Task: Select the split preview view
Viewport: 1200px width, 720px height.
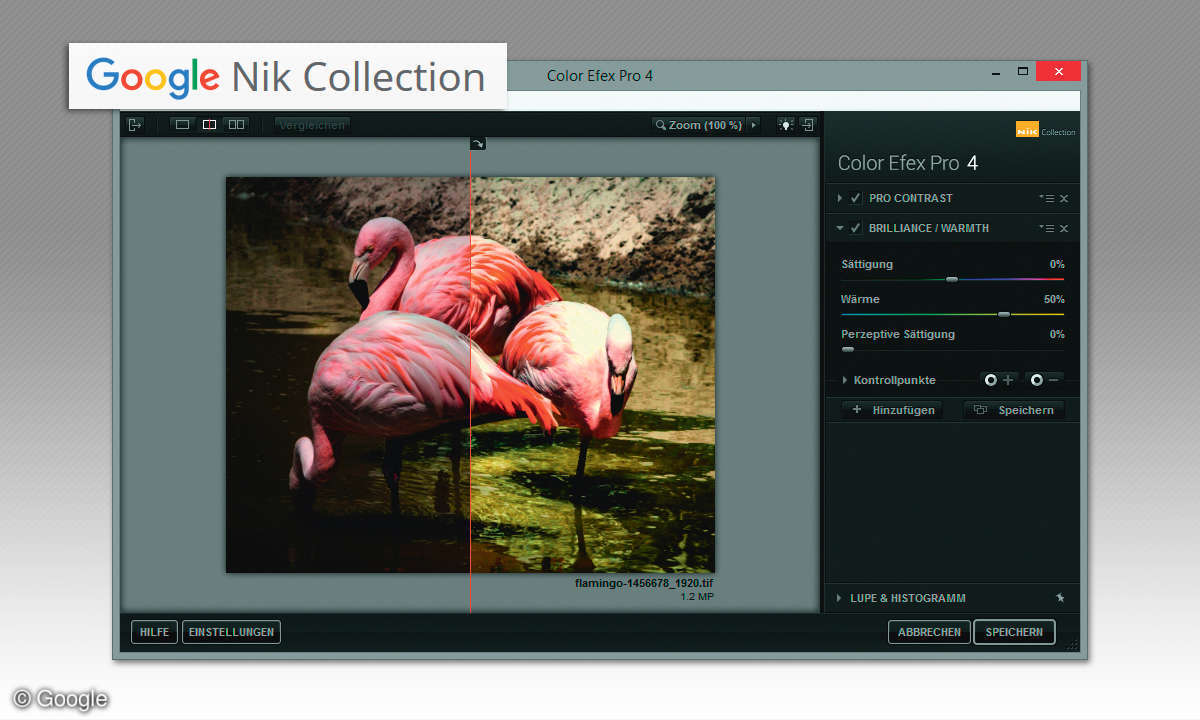Action: coord(209,125)
